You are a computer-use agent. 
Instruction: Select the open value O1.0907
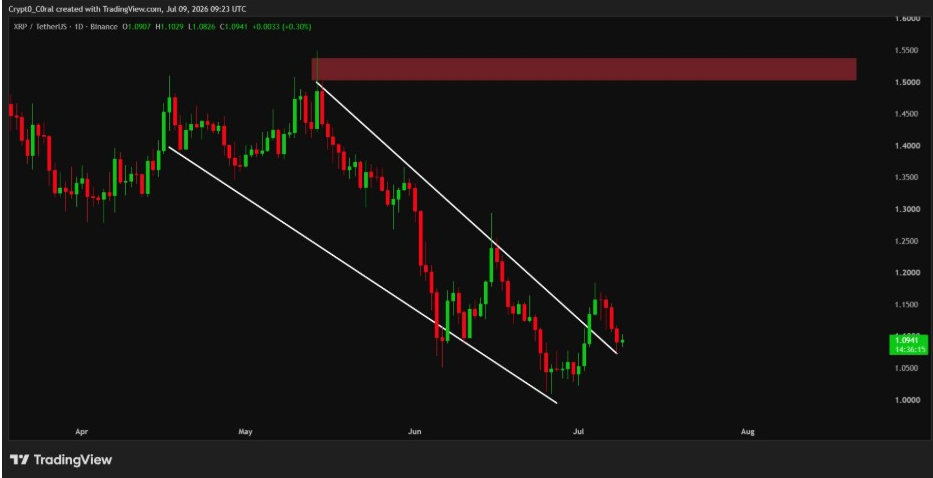point(134,27)
